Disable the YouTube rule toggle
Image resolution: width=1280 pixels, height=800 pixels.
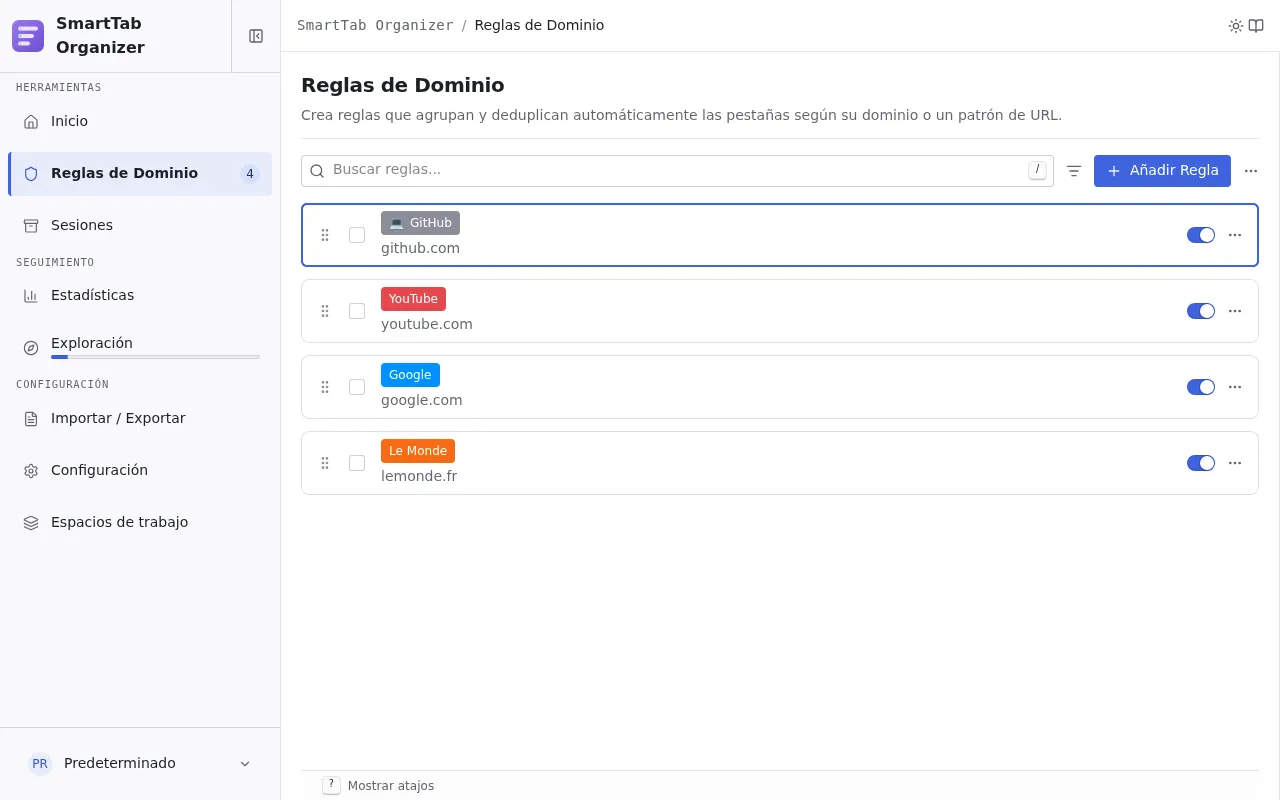pyautogui.click(x=1201, y=311)
